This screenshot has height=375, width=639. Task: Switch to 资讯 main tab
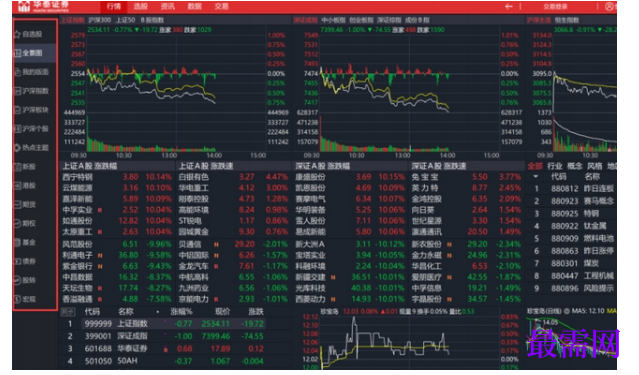pyautogui.click(x=167, y=7)
